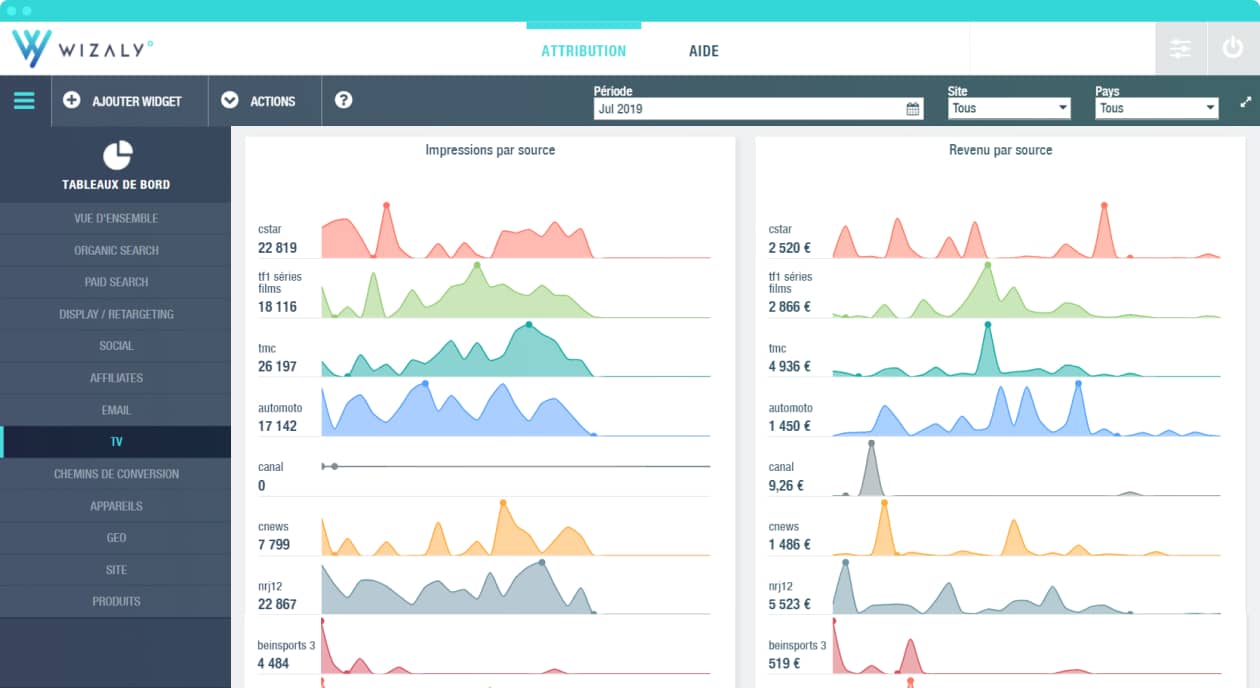Click tf1 séries films impressions value 18 116
This screenshot has height=688, width=1260.
[x=277, y=307]
